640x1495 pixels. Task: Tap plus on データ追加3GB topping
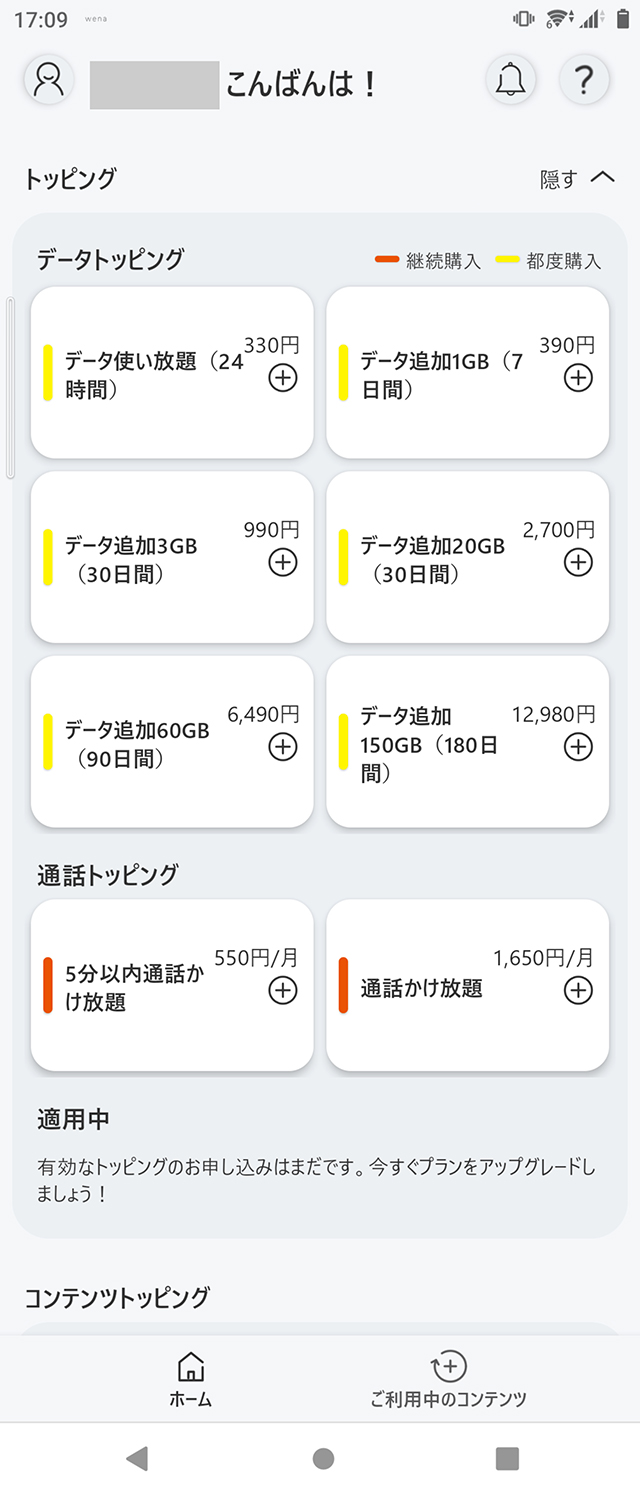click(x=283, y=562)
